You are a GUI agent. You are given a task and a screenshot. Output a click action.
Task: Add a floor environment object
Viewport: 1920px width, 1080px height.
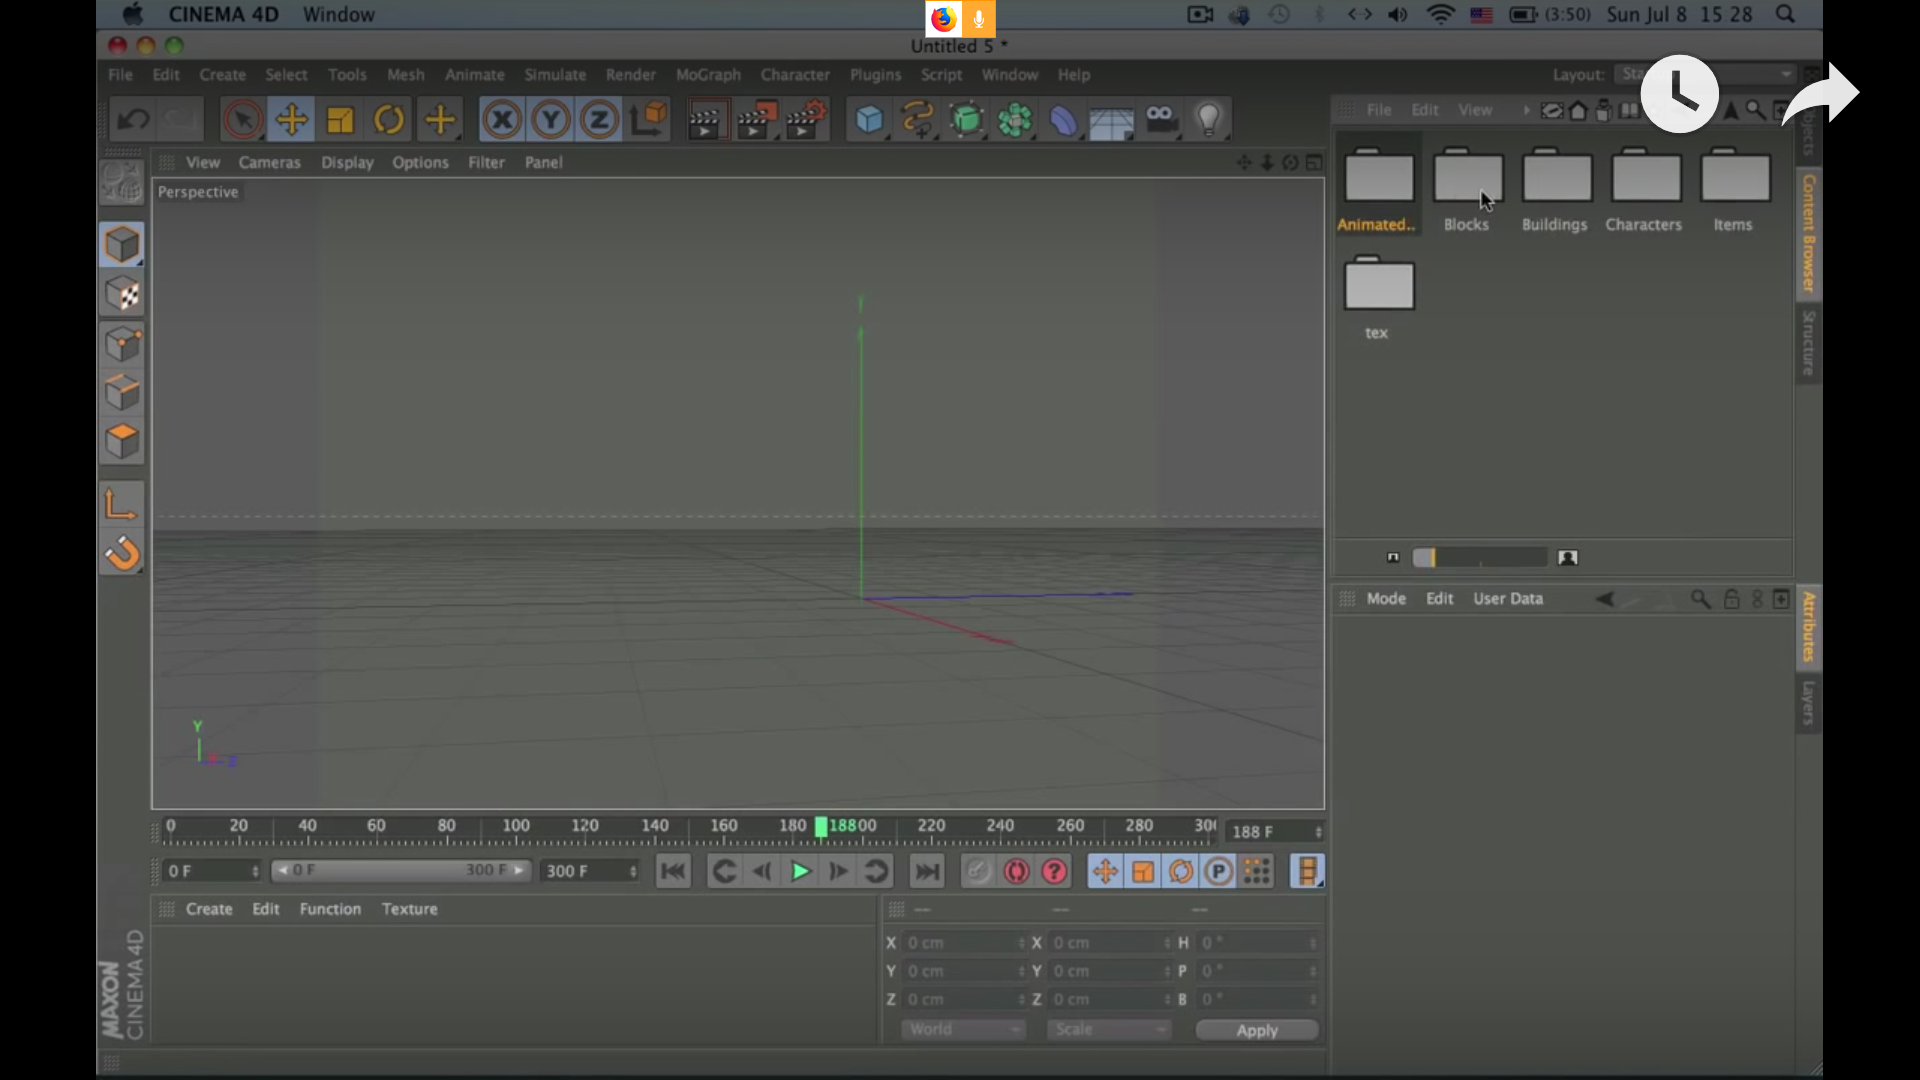click(1111, 120)
